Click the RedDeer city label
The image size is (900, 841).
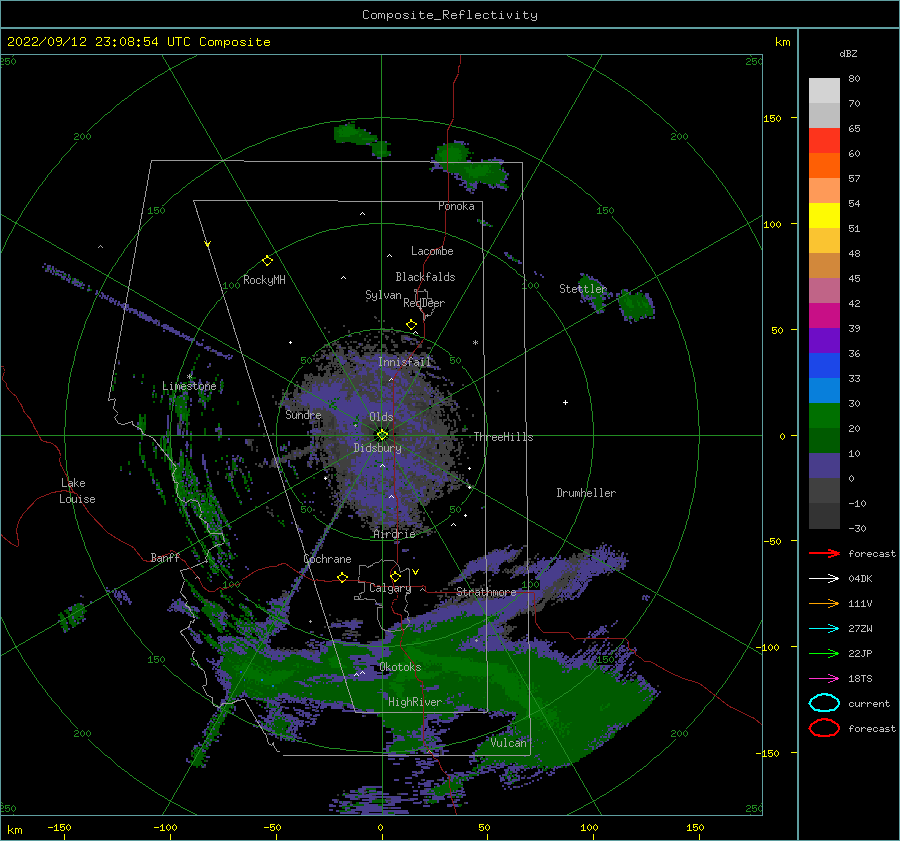(424, 303)
